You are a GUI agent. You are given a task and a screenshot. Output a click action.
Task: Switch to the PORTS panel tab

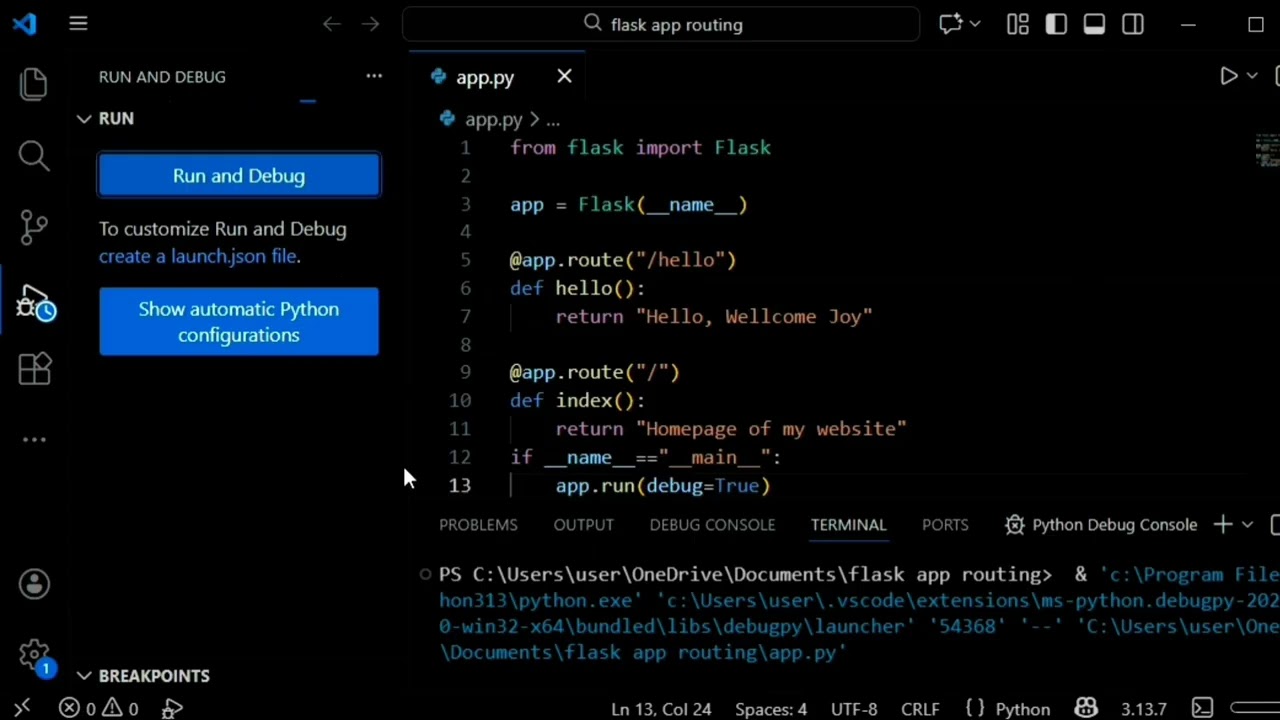pos(945,524)
